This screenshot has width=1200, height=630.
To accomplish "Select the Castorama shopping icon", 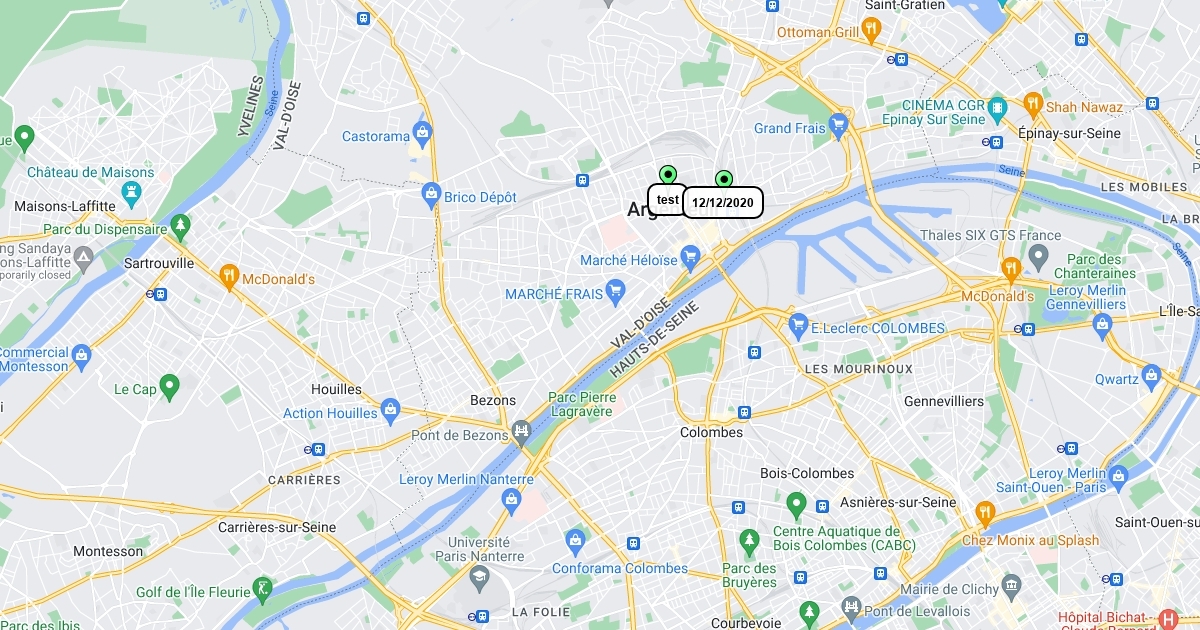I will point(423,131).
